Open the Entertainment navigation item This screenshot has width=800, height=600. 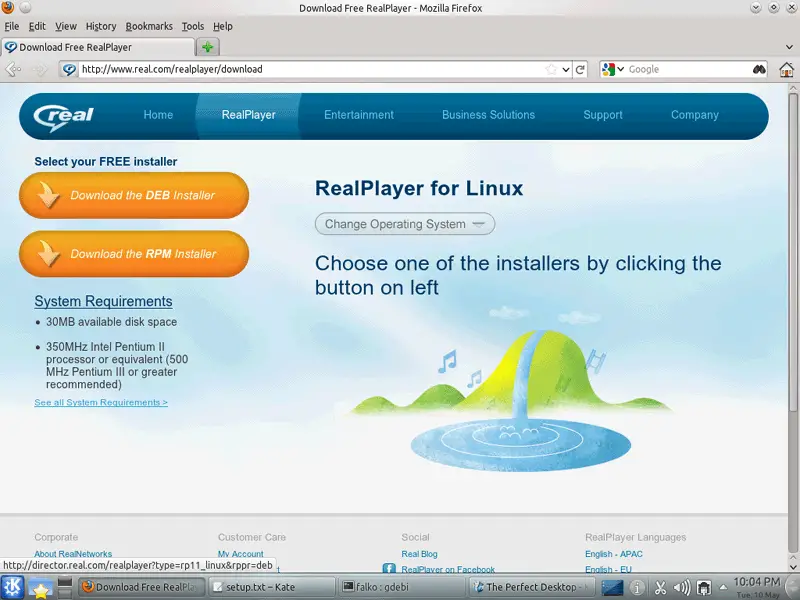point(359,115)
